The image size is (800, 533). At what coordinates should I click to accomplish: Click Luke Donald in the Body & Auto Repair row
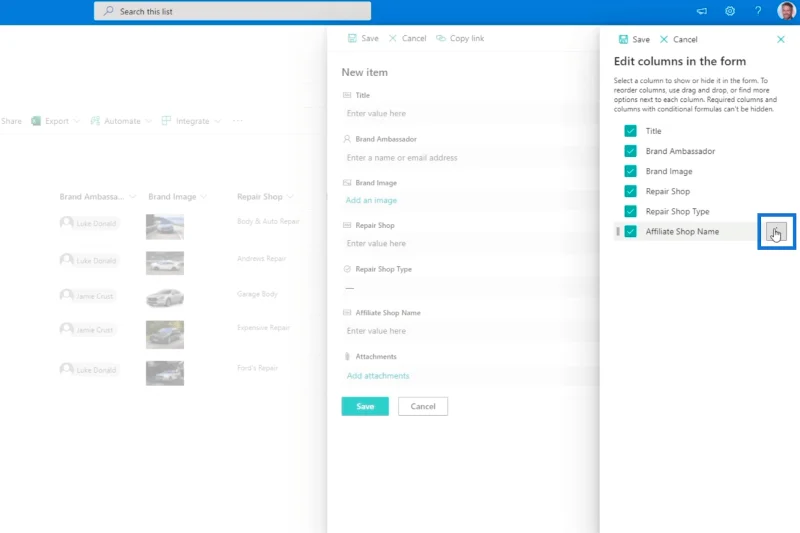pyautogui.click(x=89, y=223)
